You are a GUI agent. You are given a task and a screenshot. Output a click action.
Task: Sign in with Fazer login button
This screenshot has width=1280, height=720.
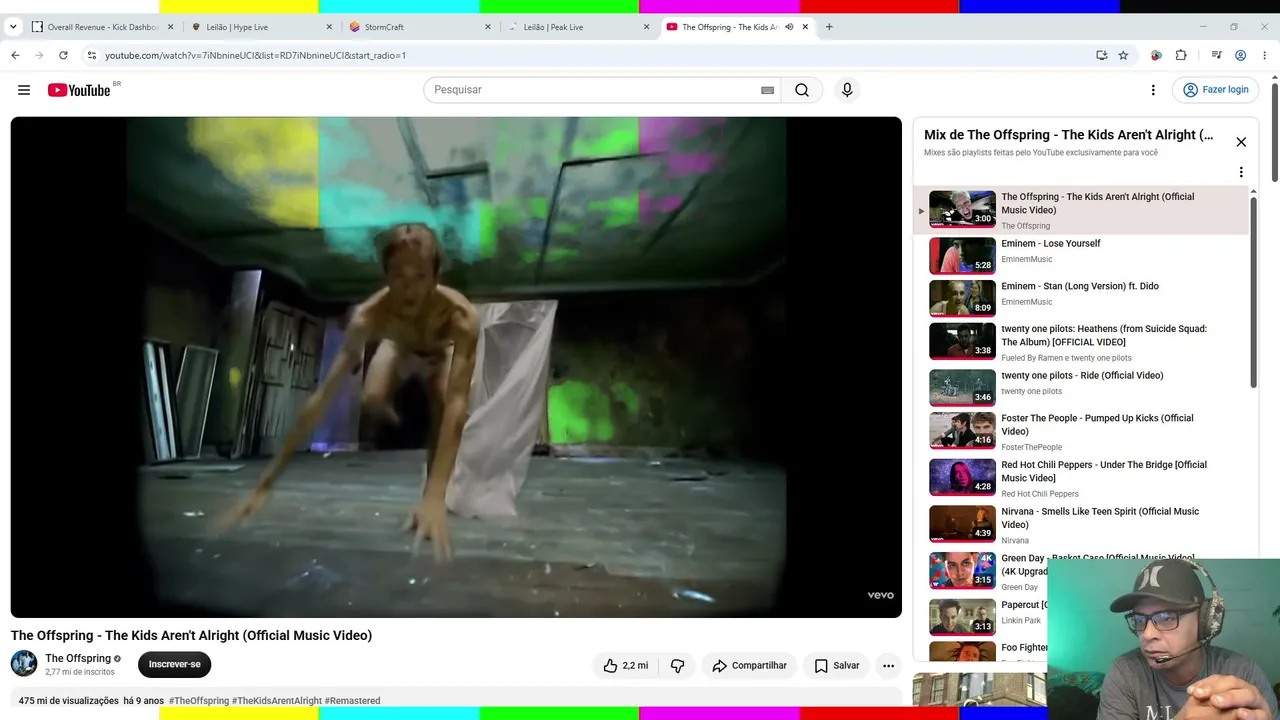(x=1216, y=90)
